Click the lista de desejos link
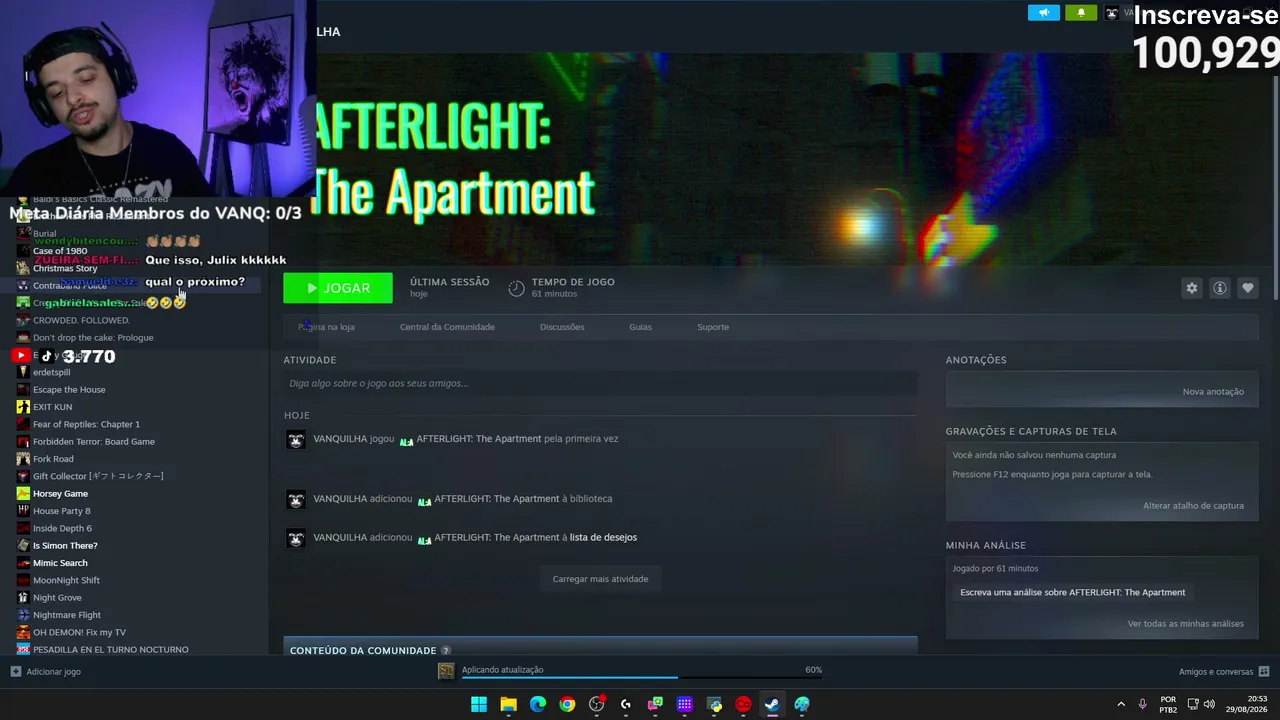 pos(603,537)
